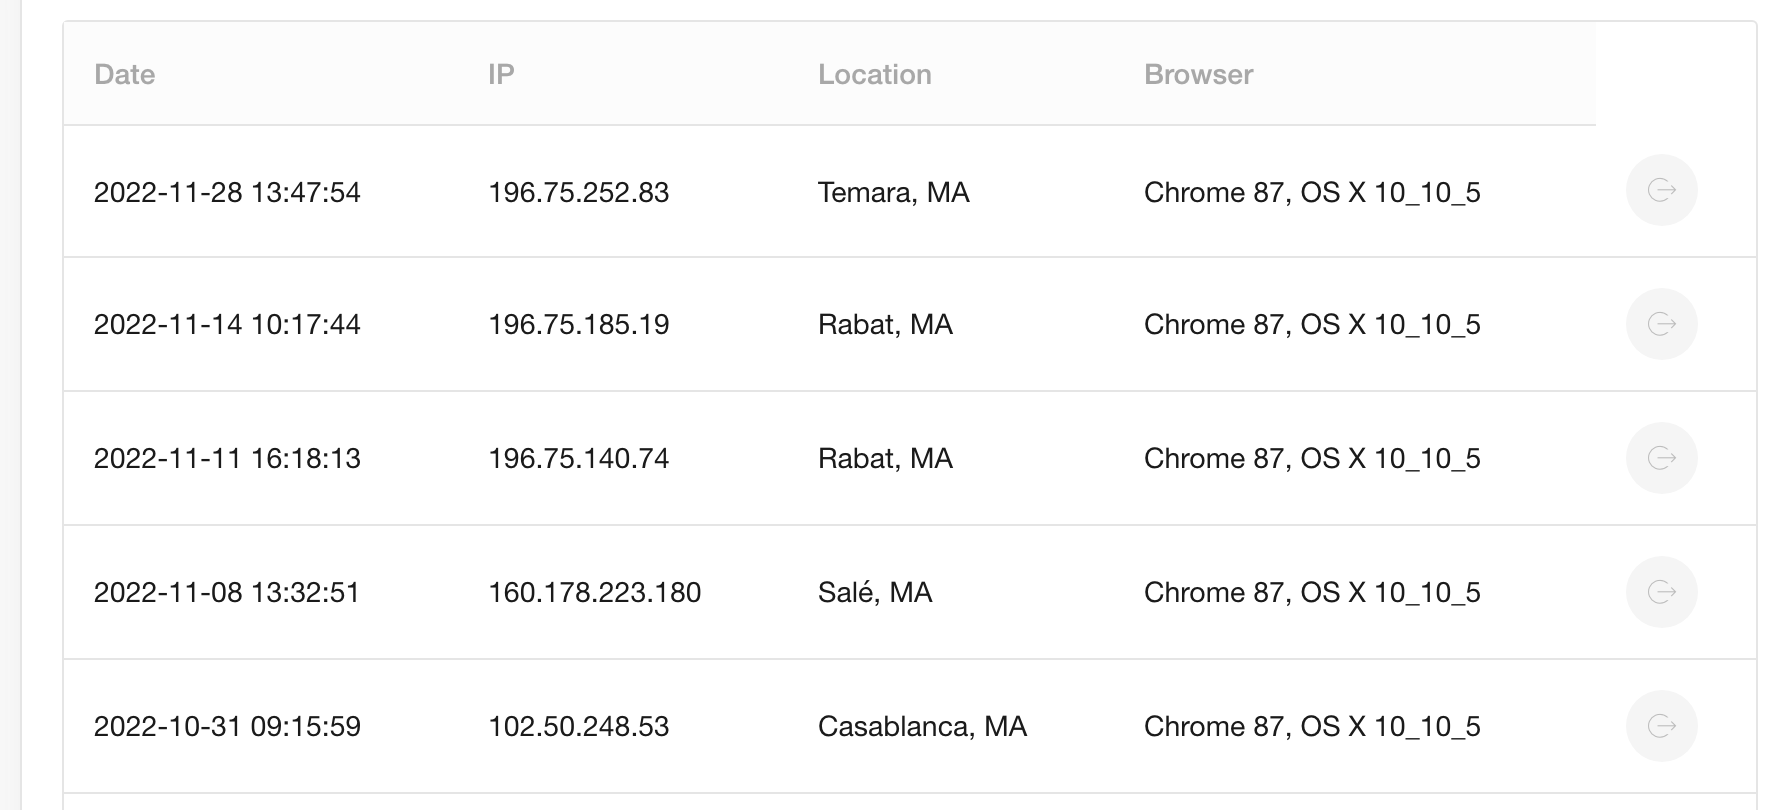The width and height of the screenshot is (1774, 810).
Task: Click the IP column header
Action: tap(501, 75)
